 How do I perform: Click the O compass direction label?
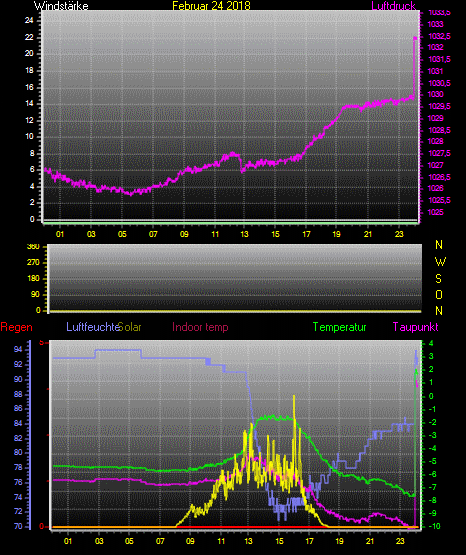[439, 294]
